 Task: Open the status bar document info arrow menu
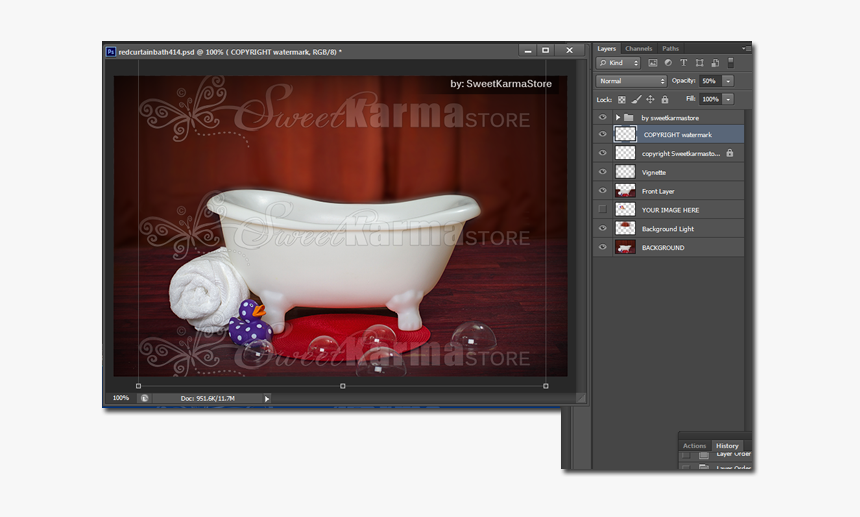coord(267,399)
